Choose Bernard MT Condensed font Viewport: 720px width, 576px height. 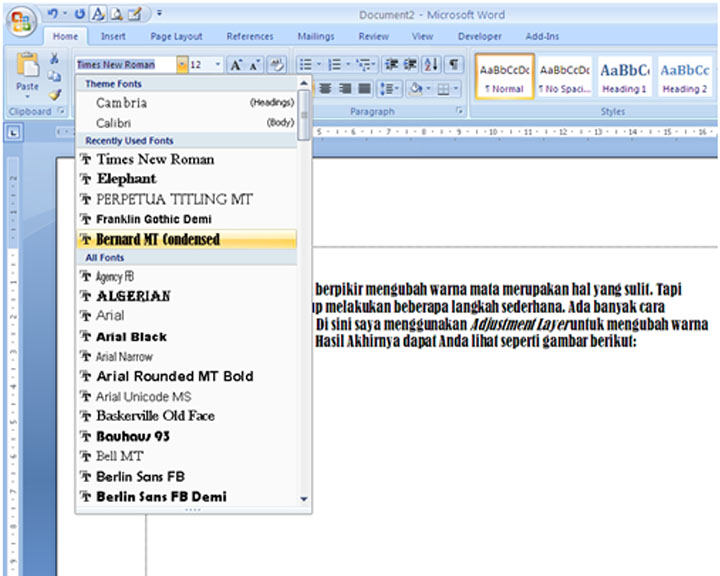pos(186,239)
